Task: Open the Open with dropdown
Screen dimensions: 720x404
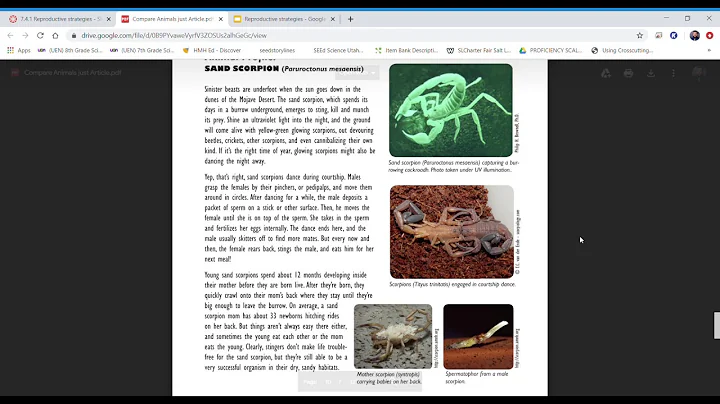Action: tap(357, 73)
